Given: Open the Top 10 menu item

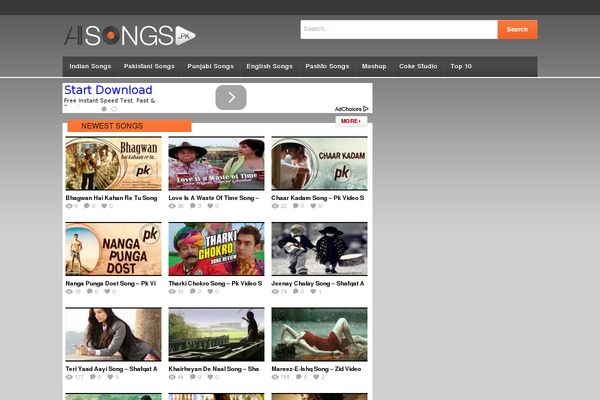Looking at the screenshot, I should click(x=461, y=67).
